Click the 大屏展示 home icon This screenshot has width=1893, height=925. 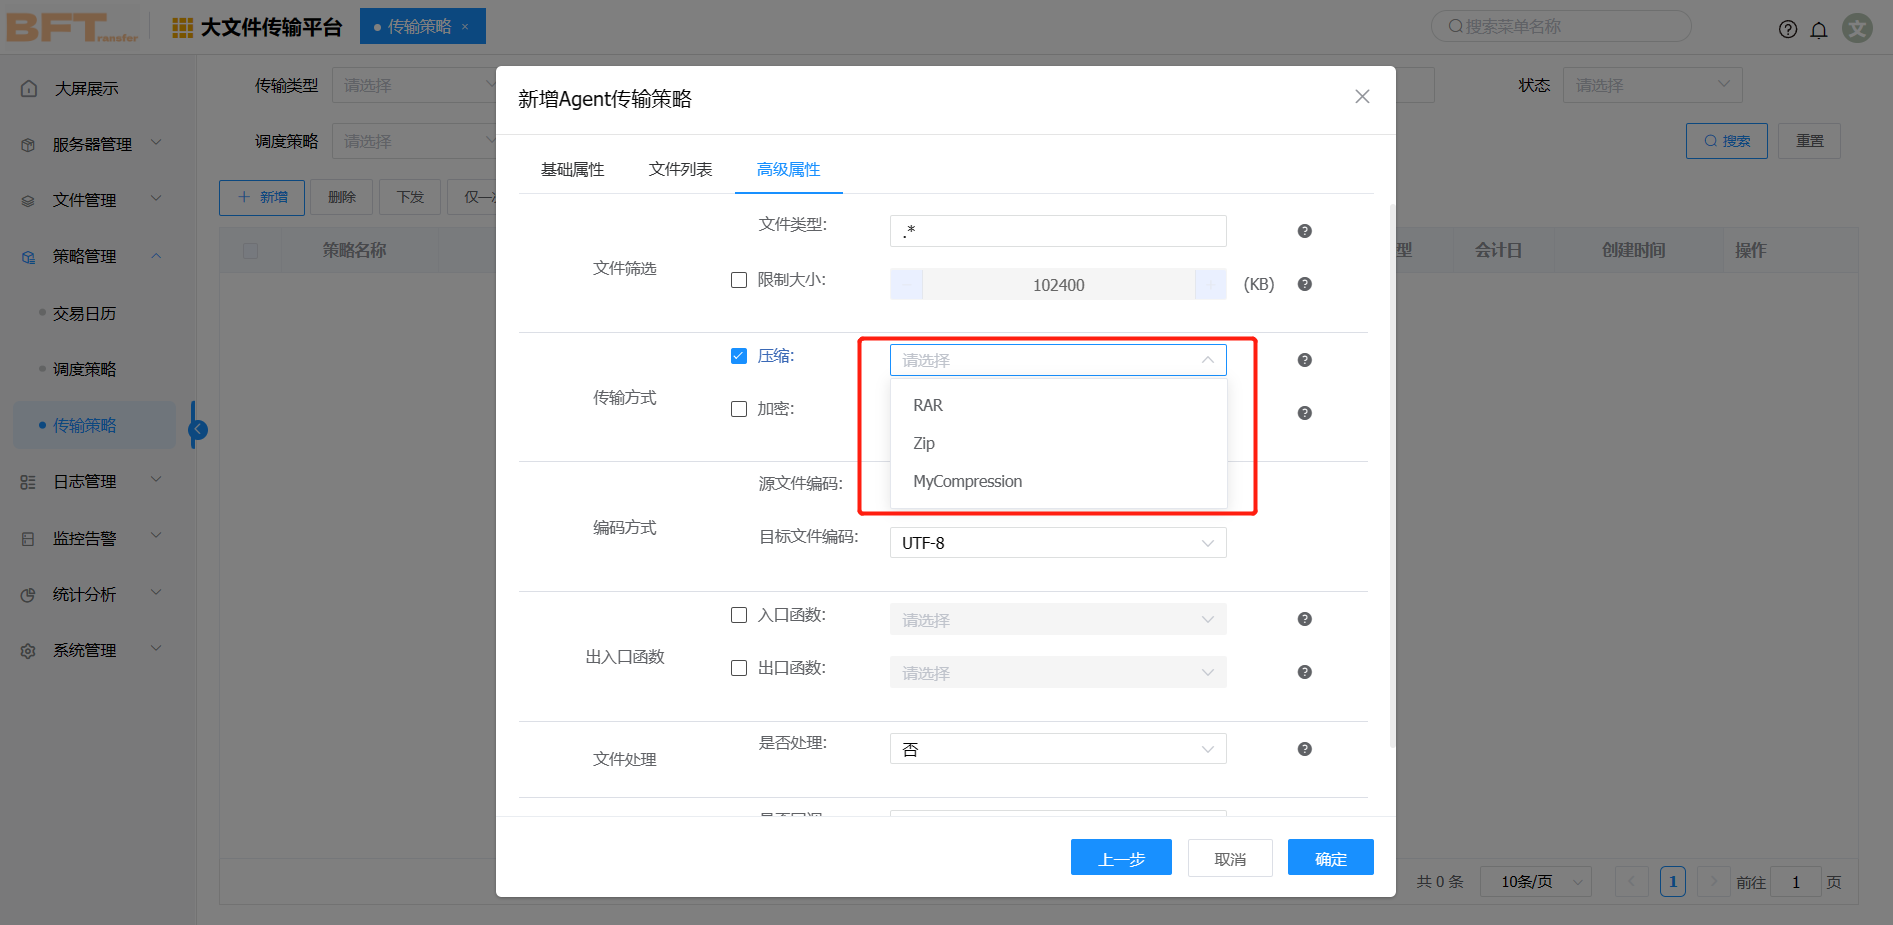tap(29, 89)
